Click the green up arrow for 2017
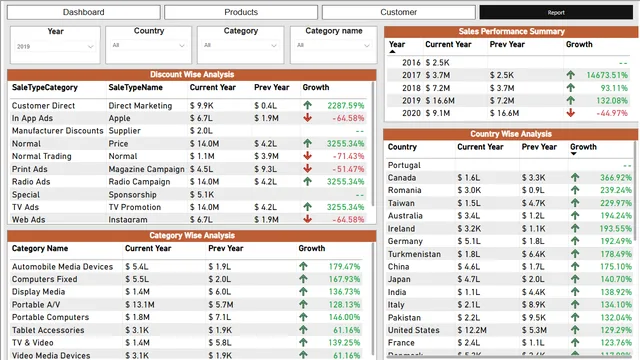The width and height of the screenshot is (640, 360). (571, 75)
